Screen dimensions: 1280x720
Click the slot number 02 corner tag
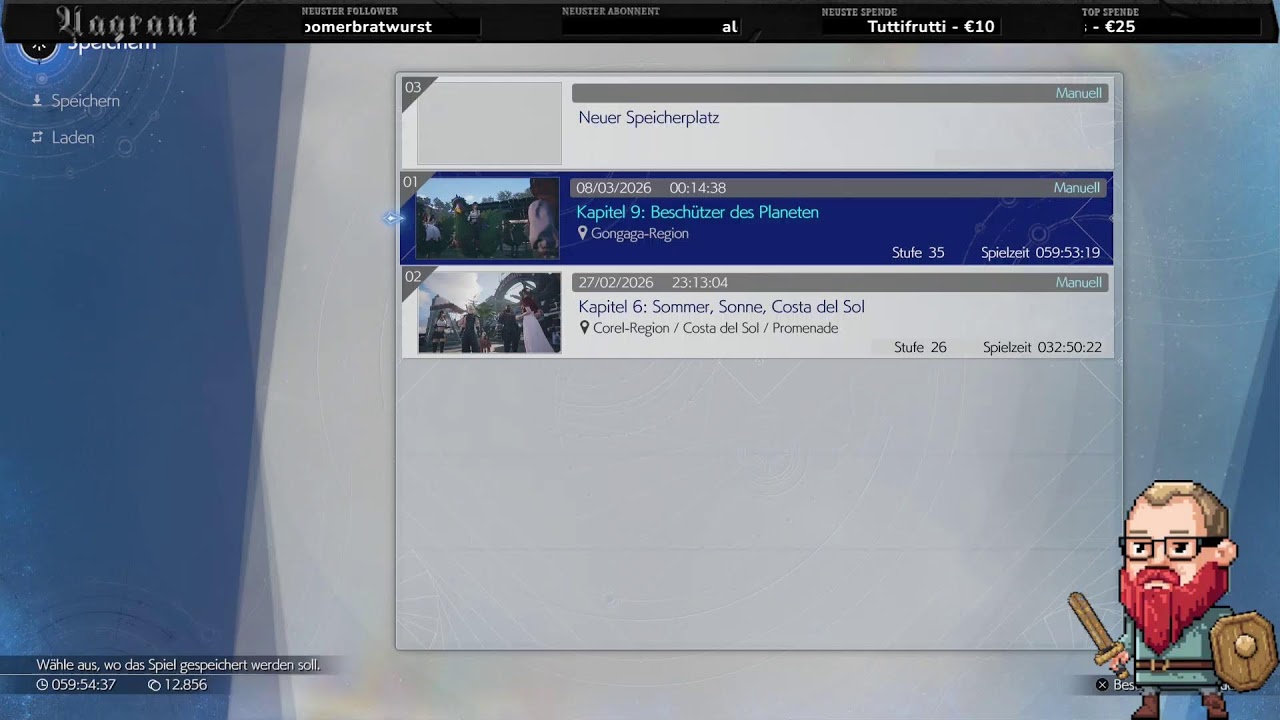pyautogui.click(x=412, y=277)
